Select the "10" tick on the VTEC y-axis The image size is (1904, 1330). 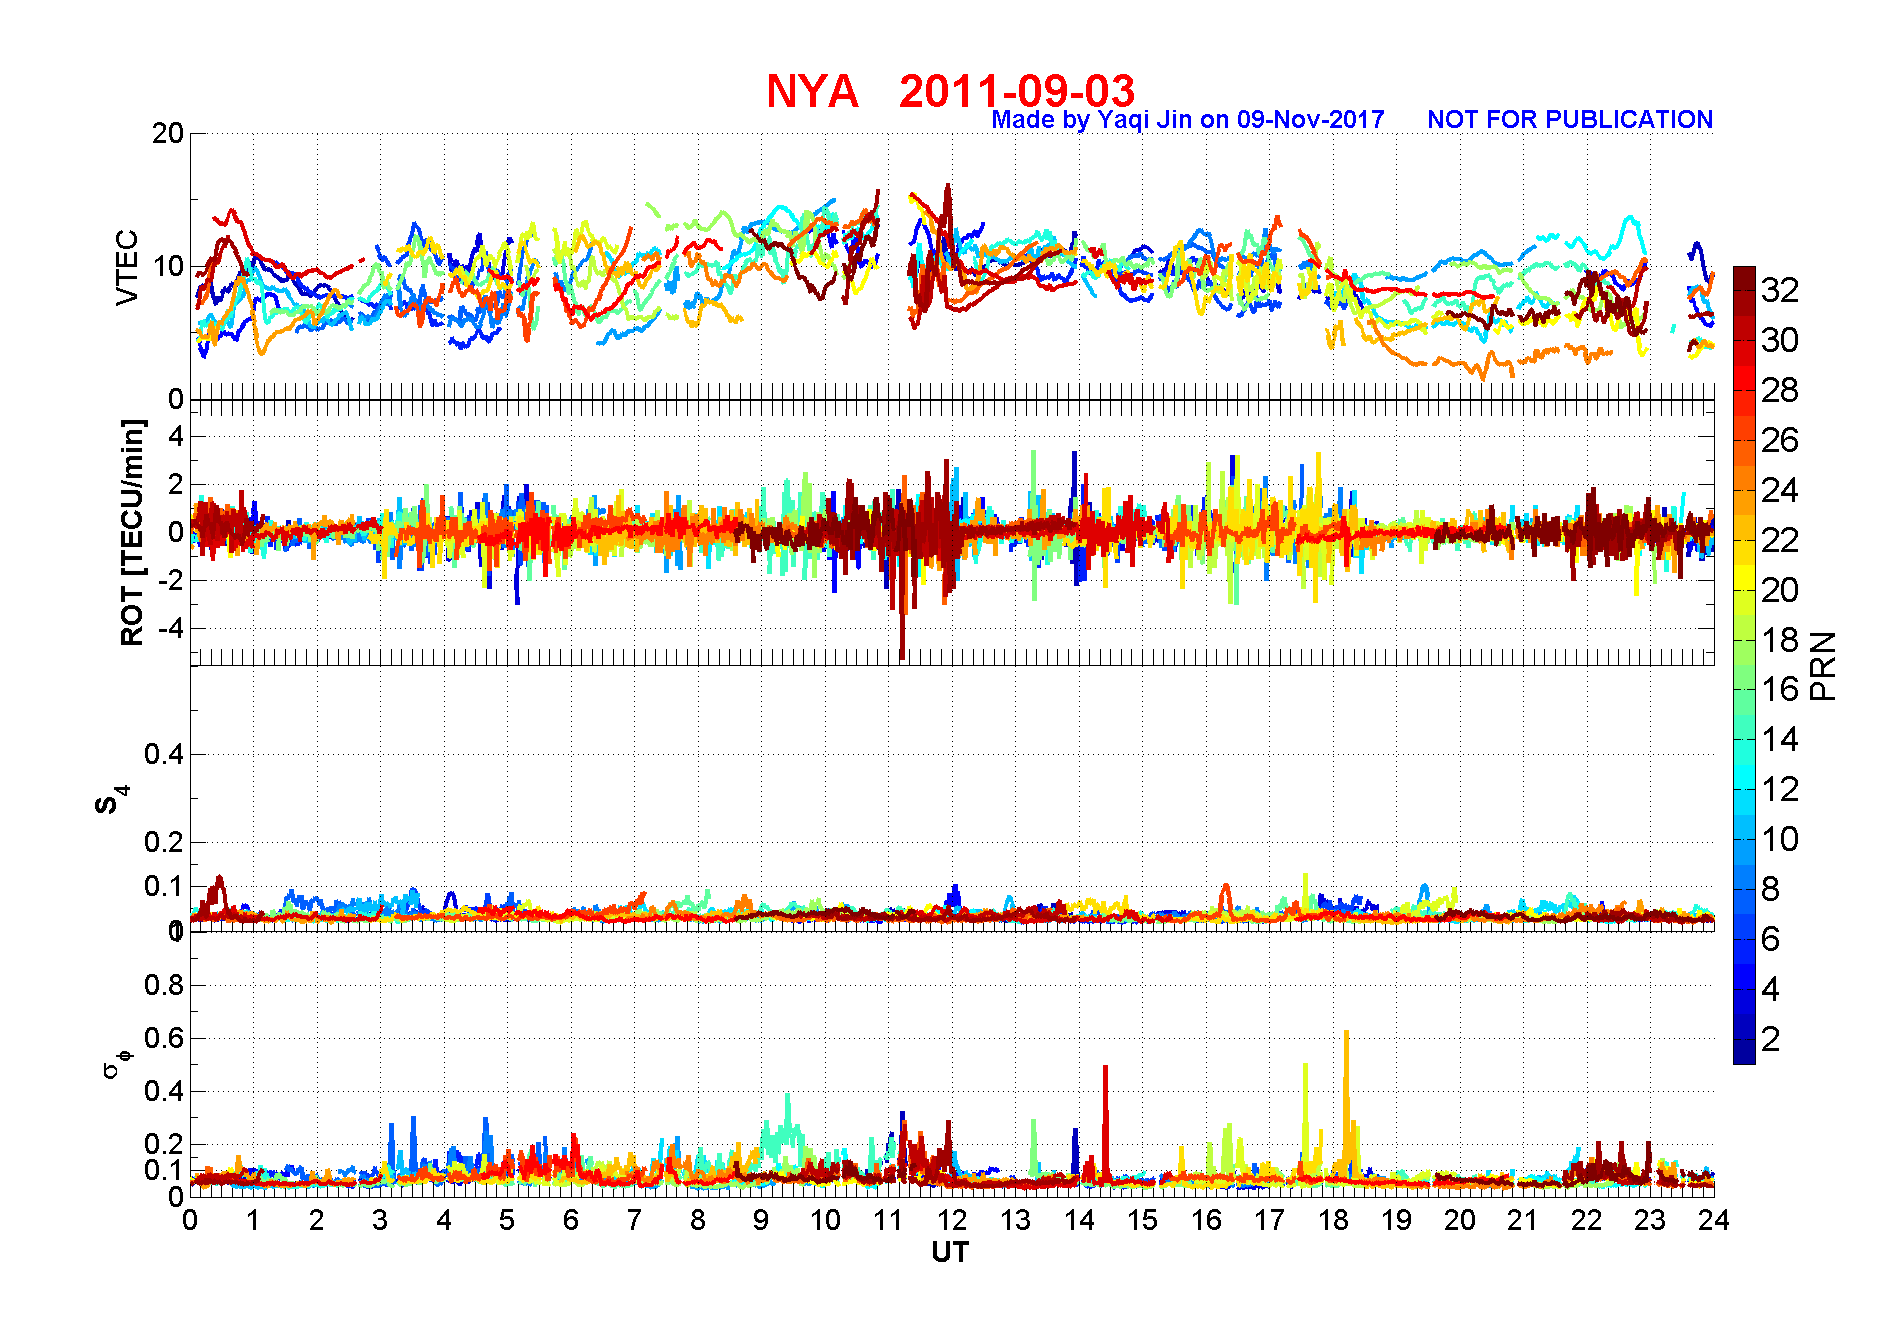pyautogui.click(x=168, y=266)
